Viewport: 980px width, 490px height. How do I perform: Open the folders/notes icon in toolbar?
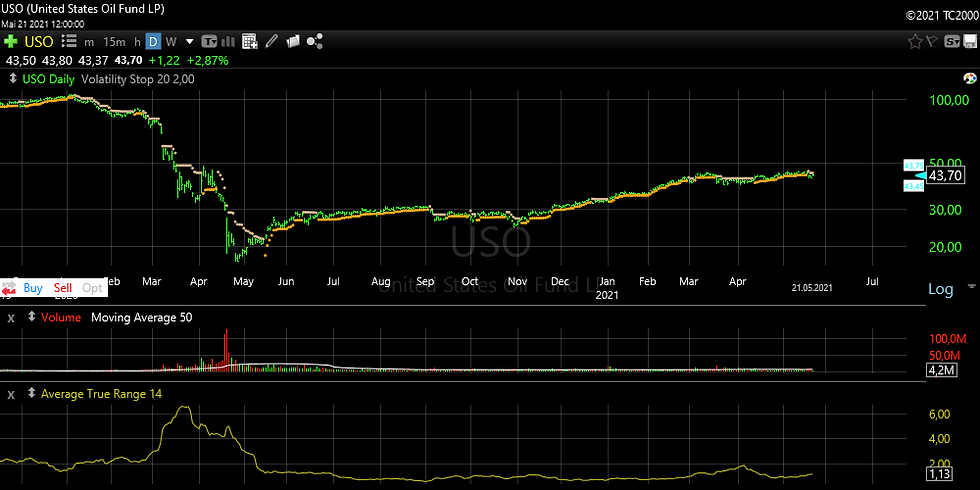(x=292, y=42)
